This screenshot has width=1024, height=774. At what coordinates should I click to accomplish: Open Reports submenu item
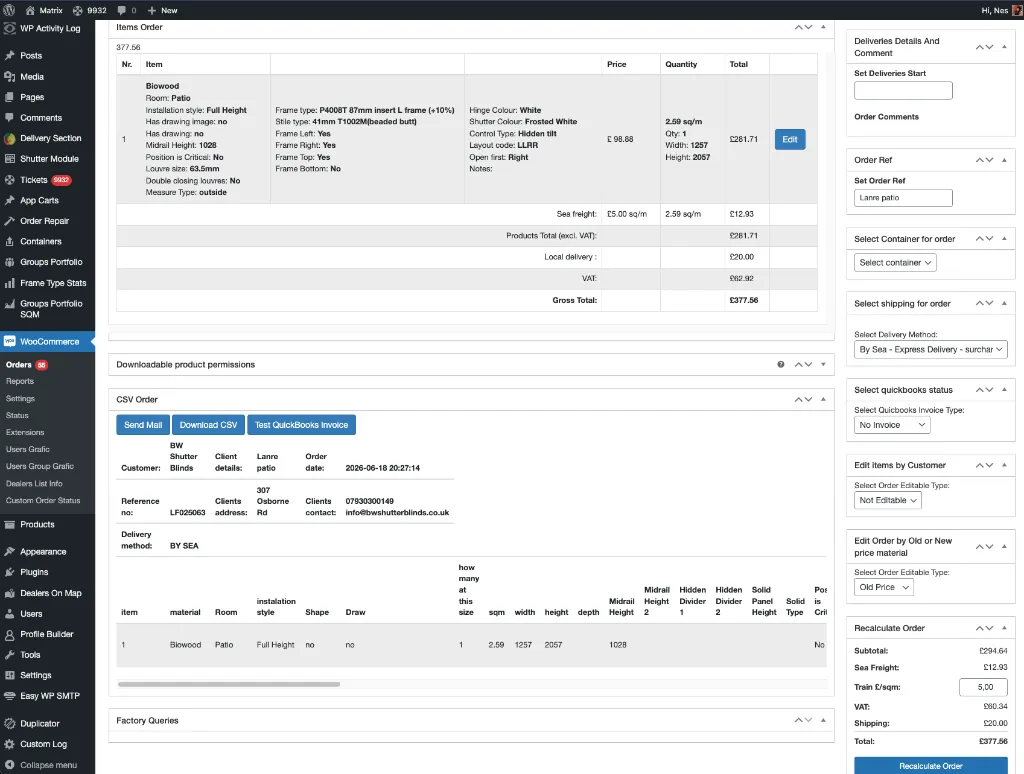[20, 381]
